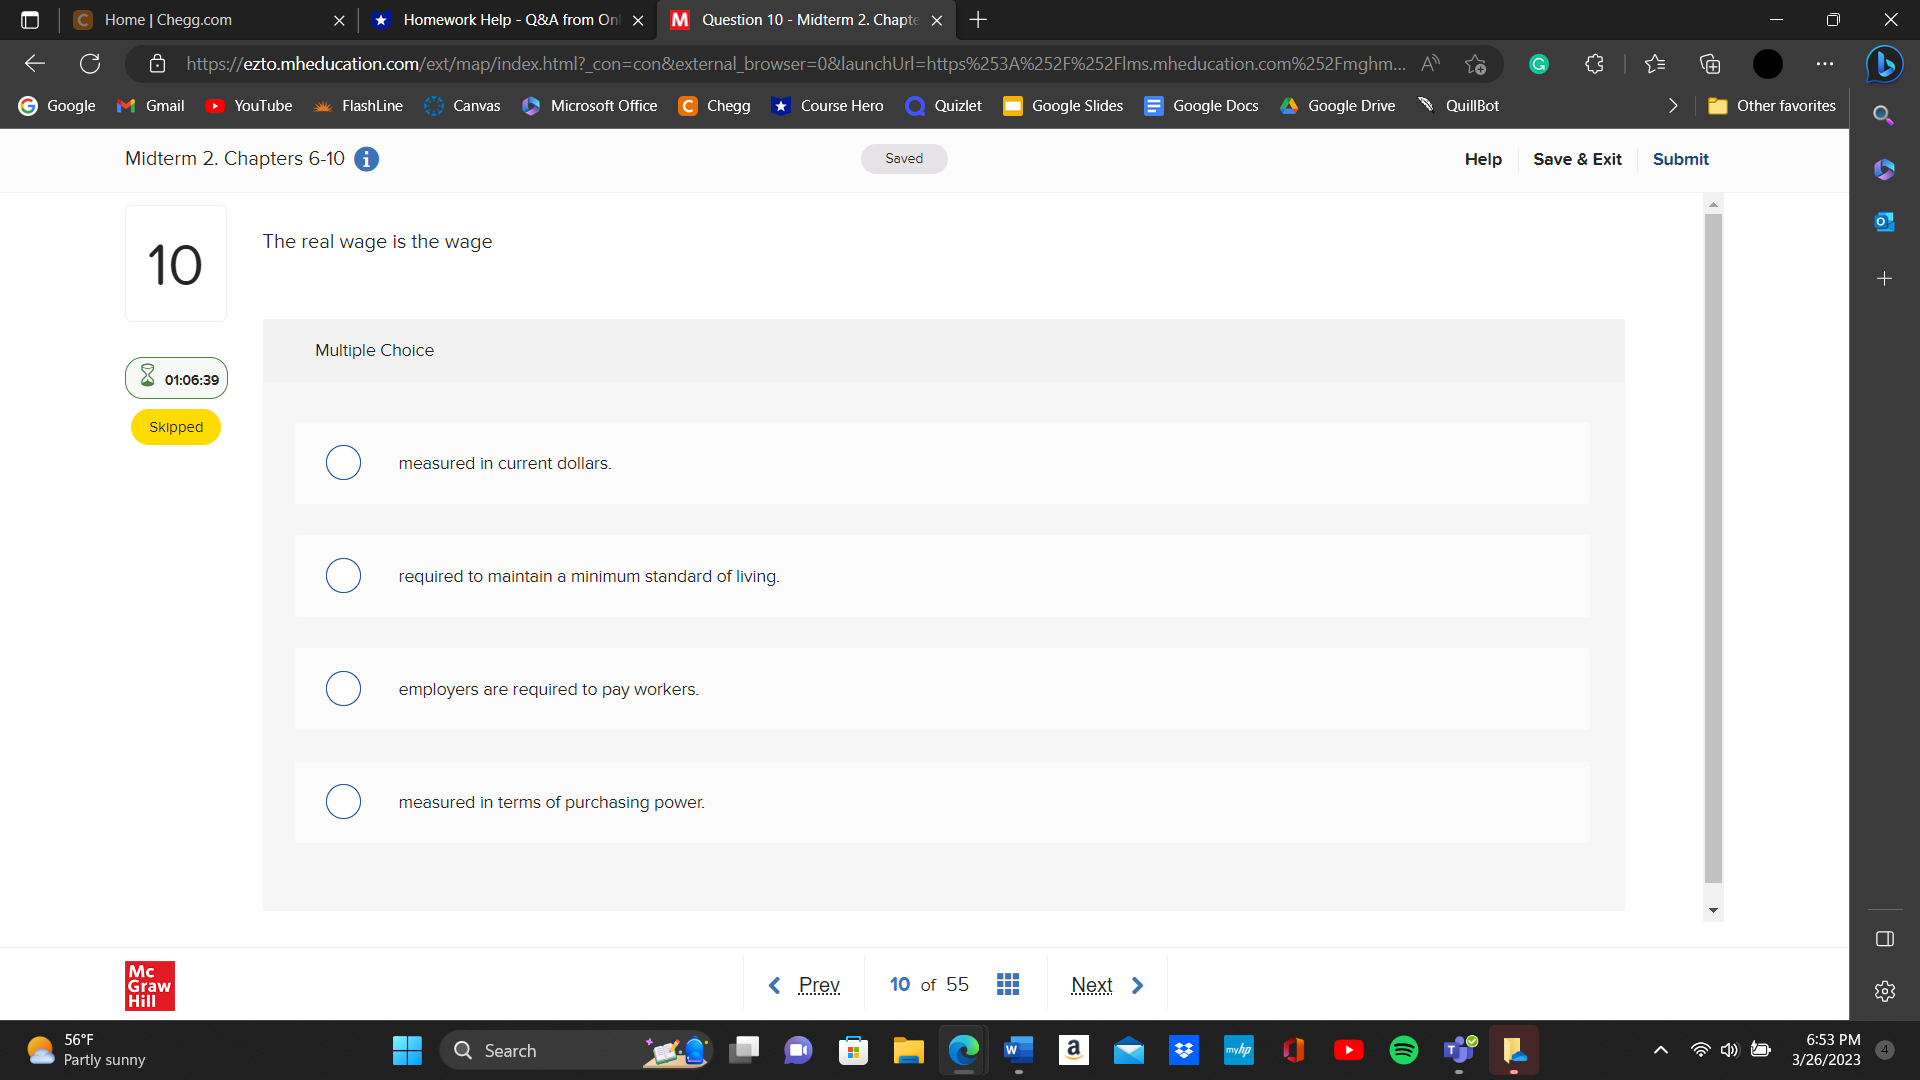
Task: Choose 'measured in terms of purchasing power'
Action: pyautogui.click(x=343, y=801)
